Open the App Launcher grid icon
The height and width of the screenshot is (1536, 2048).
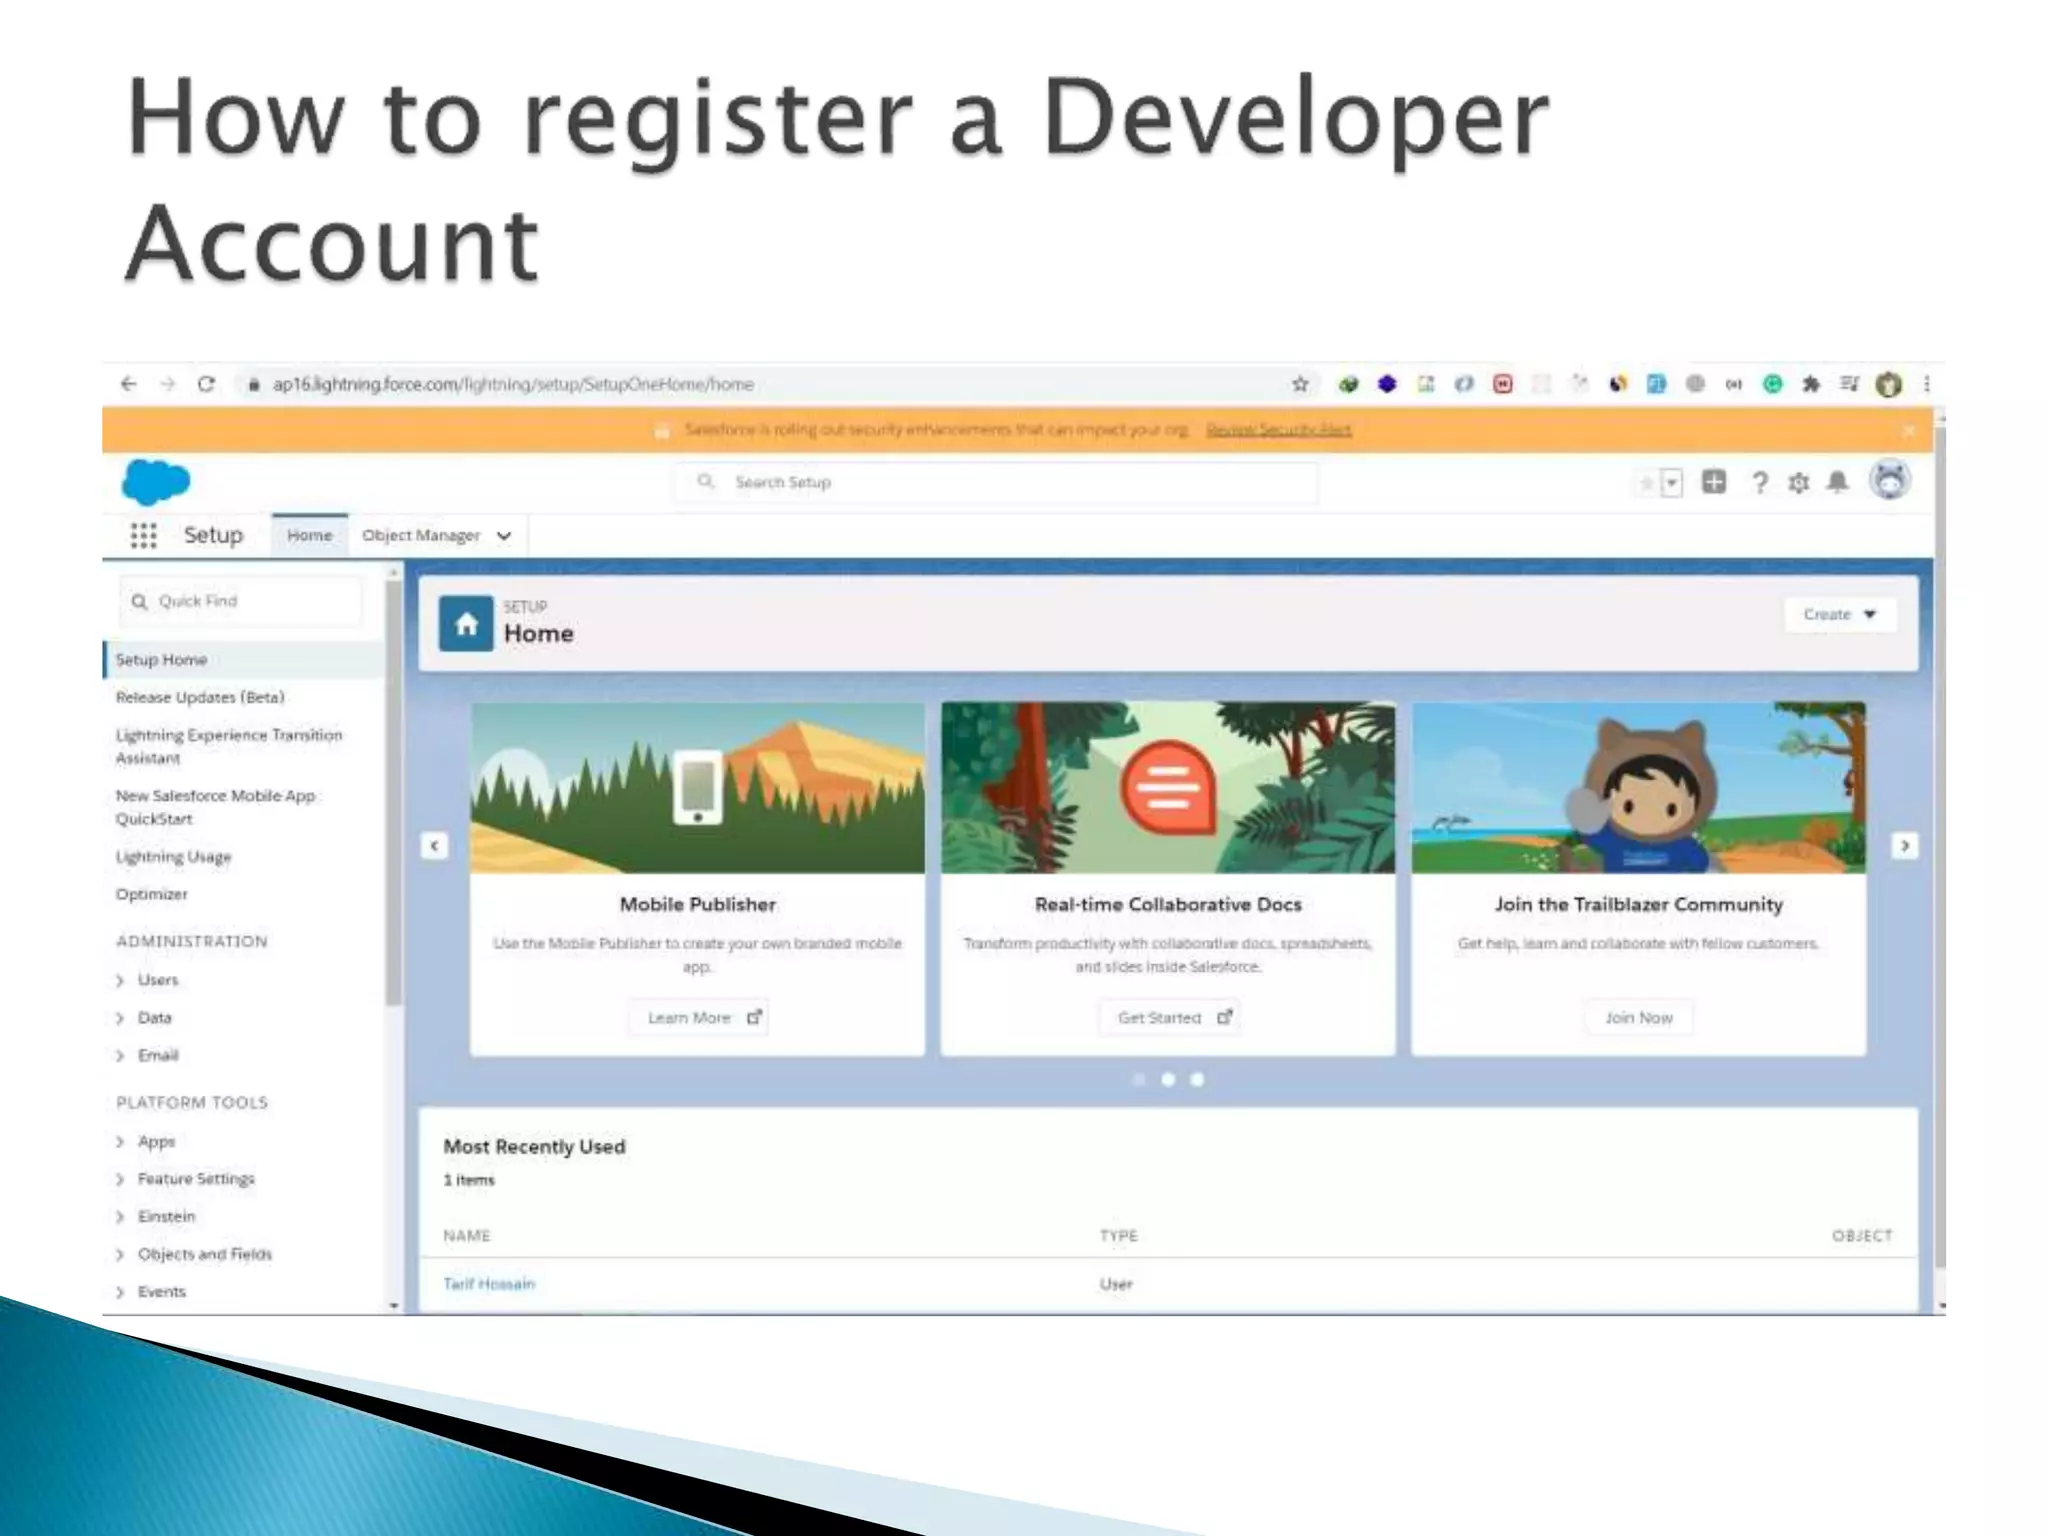(143, 536)
